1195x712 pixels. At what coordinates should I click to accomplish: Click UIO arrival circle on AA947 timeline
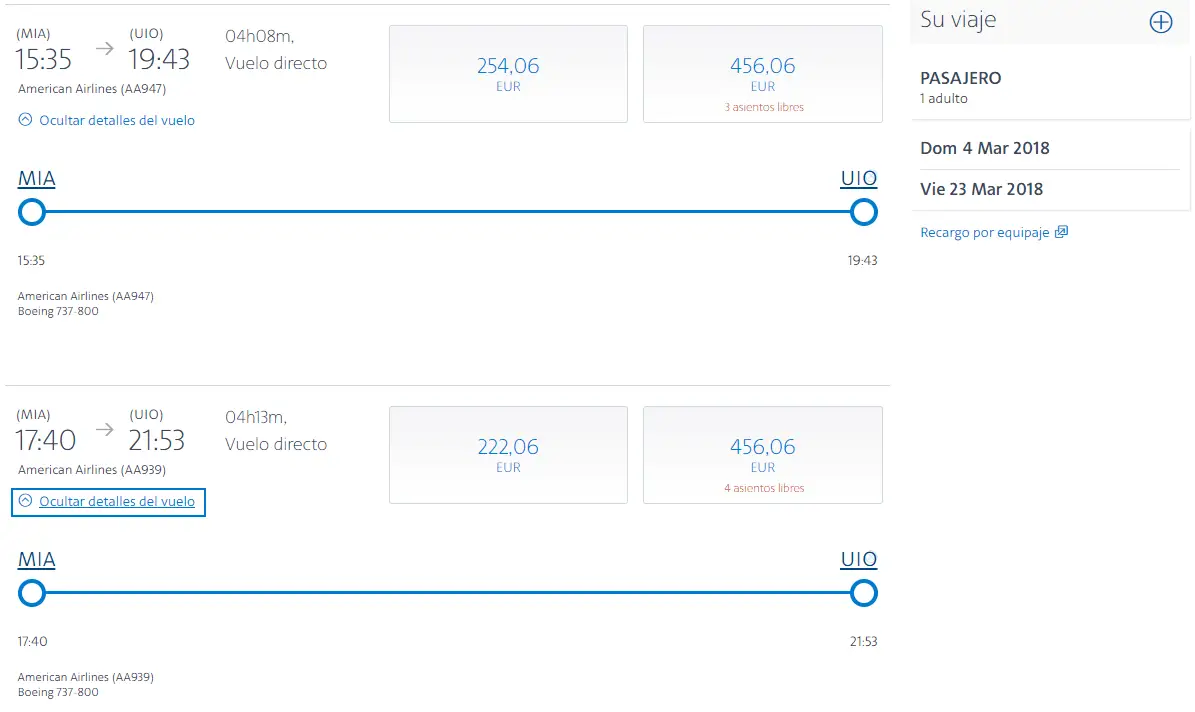(x=863, y=212)
